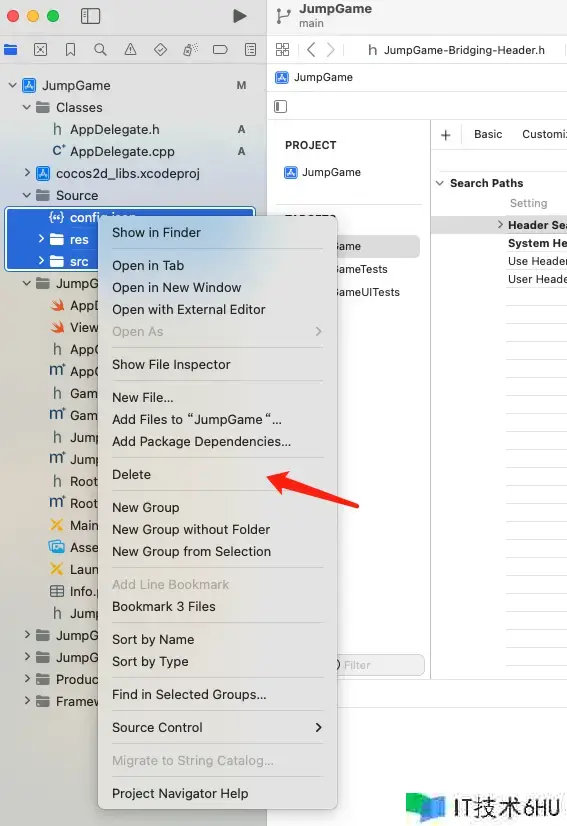Collapse the JumpGame root project
The image size is (567, 826).
pyautogui.click(x=13, y=85)
